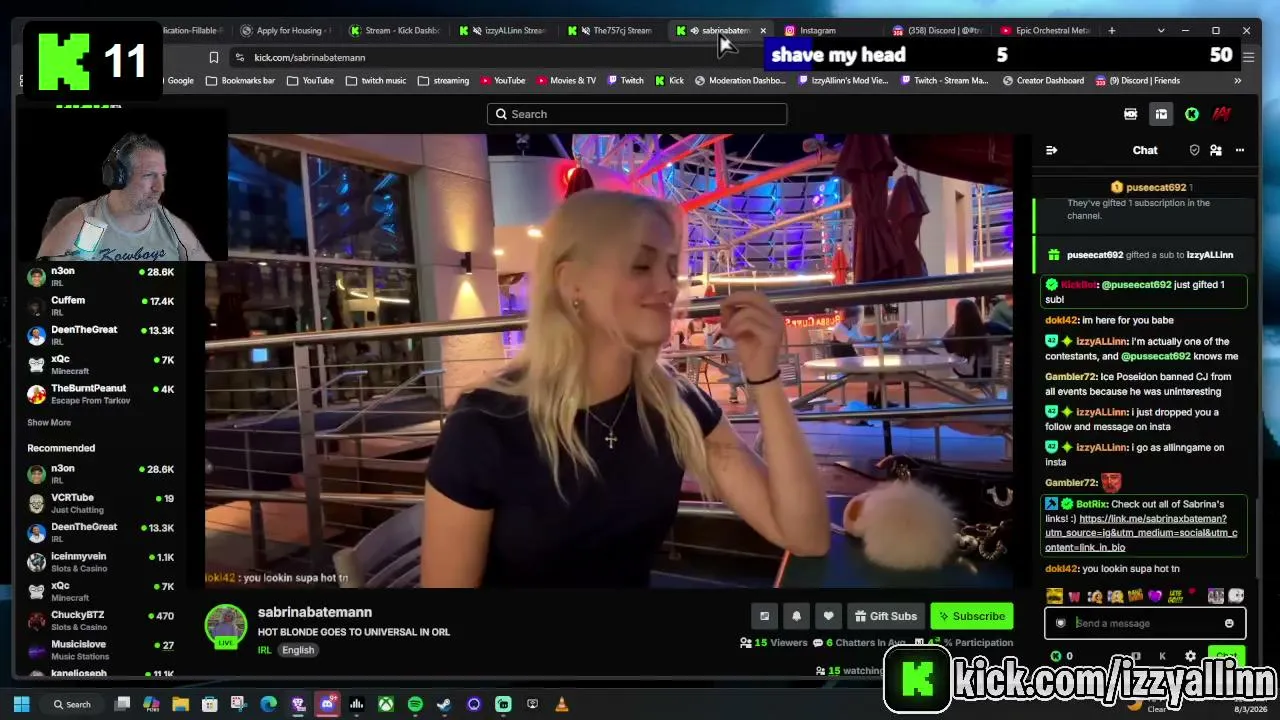The image size is (1280, 720).
Task: Open VCRTube channel in Recommended
Action: click(100, 503)
